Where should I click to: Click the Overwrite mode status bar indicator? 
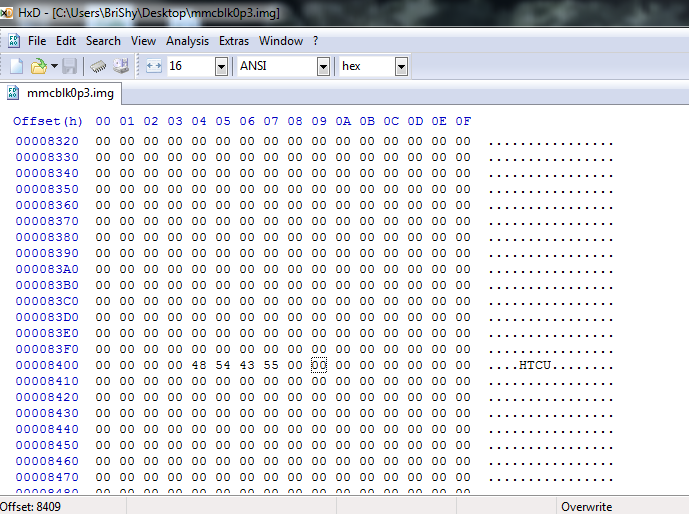pyautogui.click(x=587, y=507)
